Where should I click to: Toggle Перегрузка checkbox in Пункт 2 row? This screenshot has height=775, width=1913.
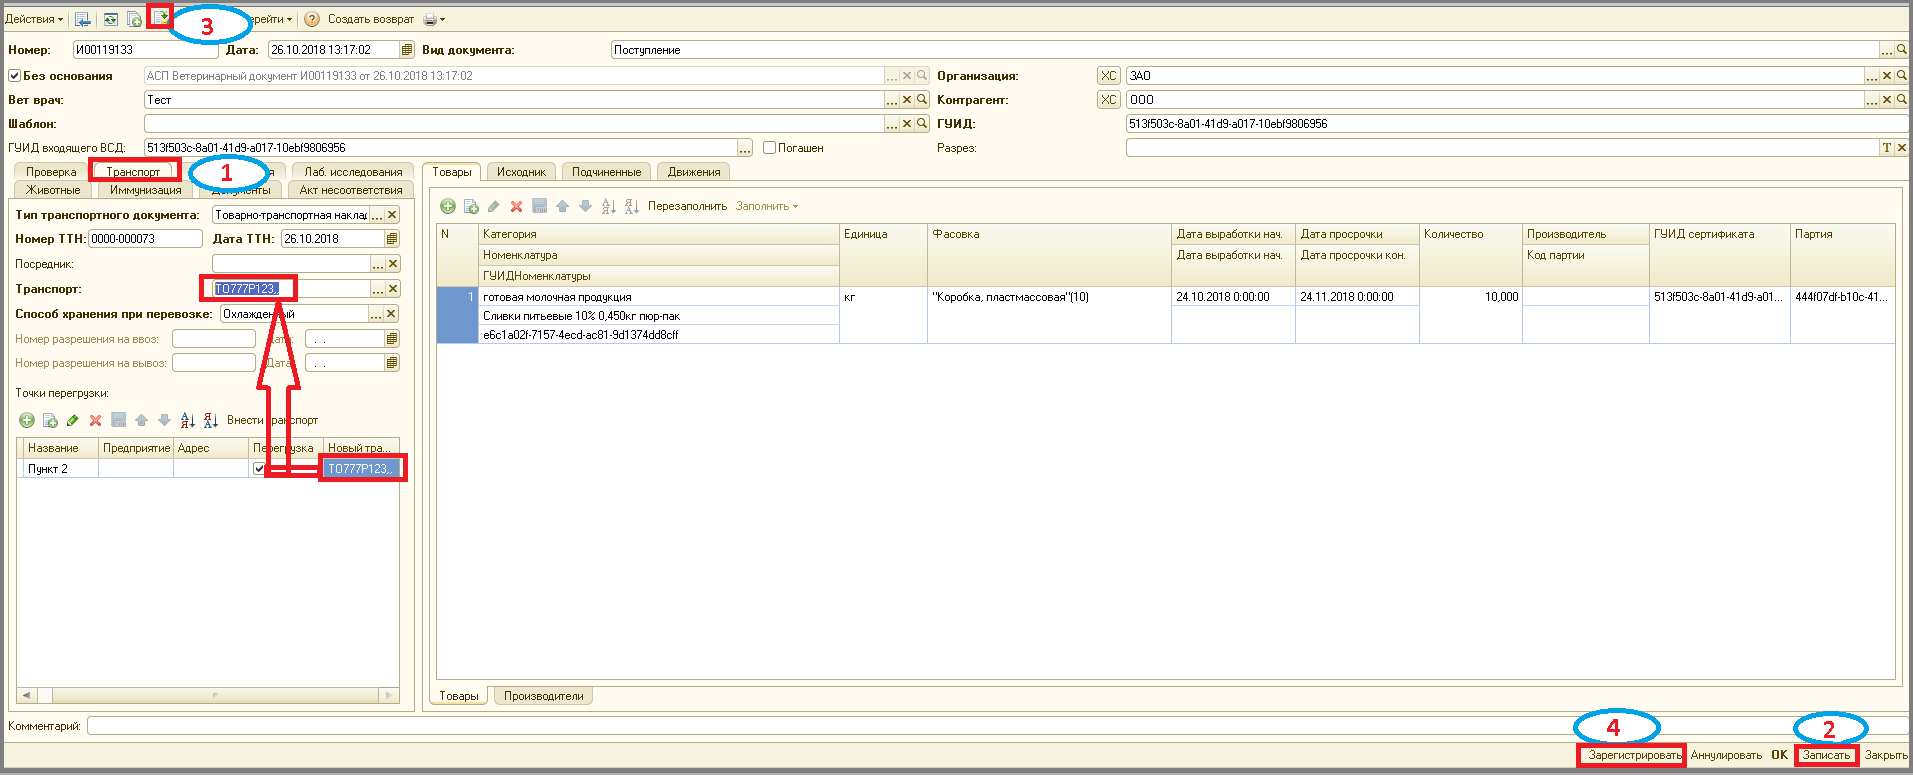tap(259, 469)
